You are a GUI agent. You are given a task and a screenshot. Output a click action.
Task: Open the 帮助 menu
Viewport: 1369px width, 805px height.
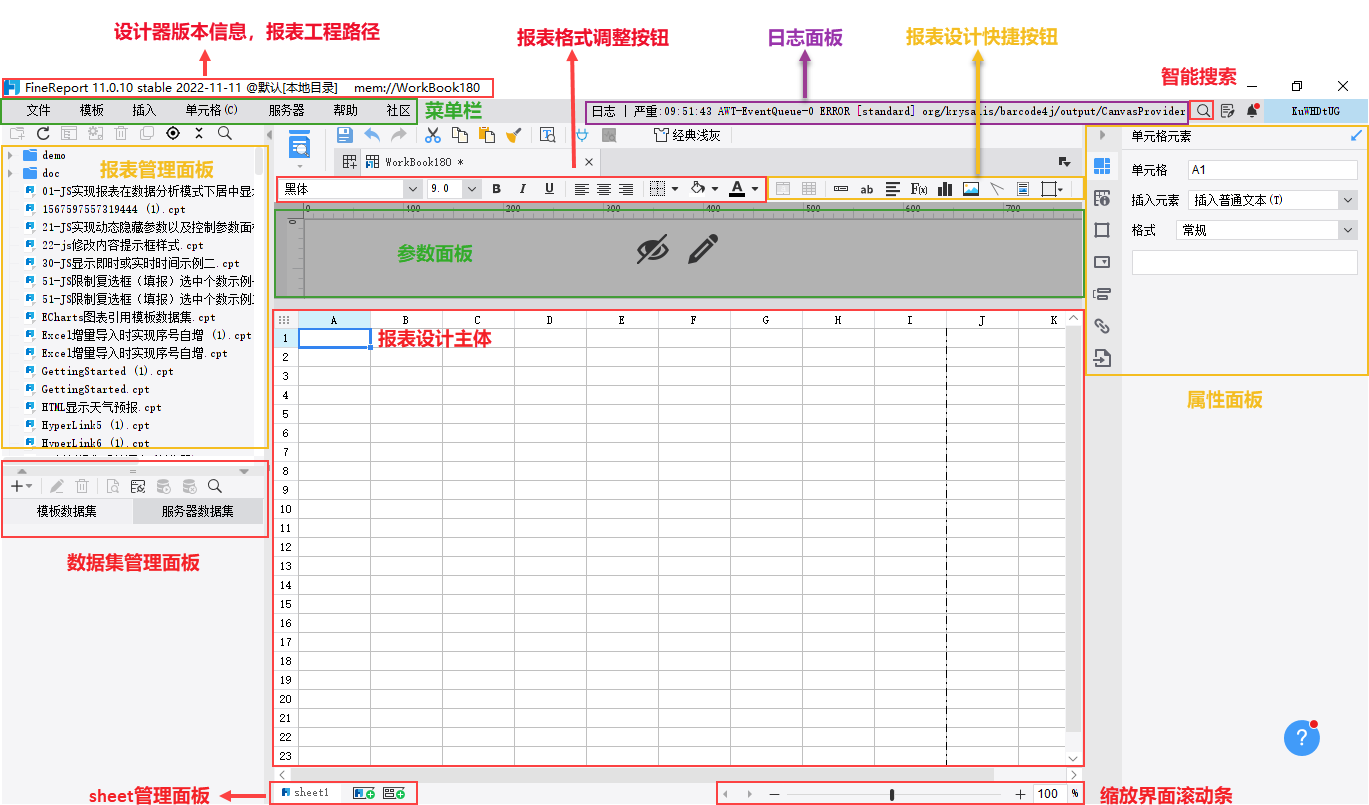[x=345, y=110]
